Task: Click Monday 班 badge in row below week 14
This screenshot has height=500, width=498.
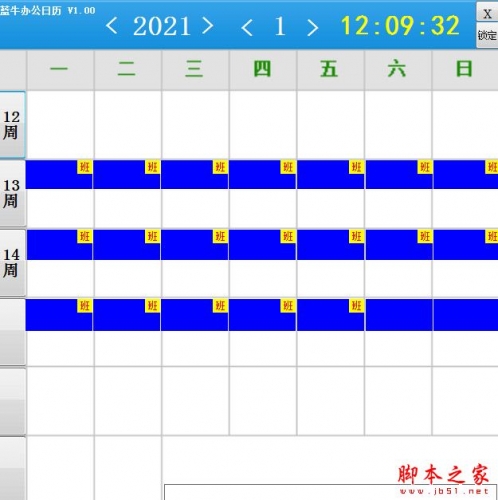Action: [85, 306]
